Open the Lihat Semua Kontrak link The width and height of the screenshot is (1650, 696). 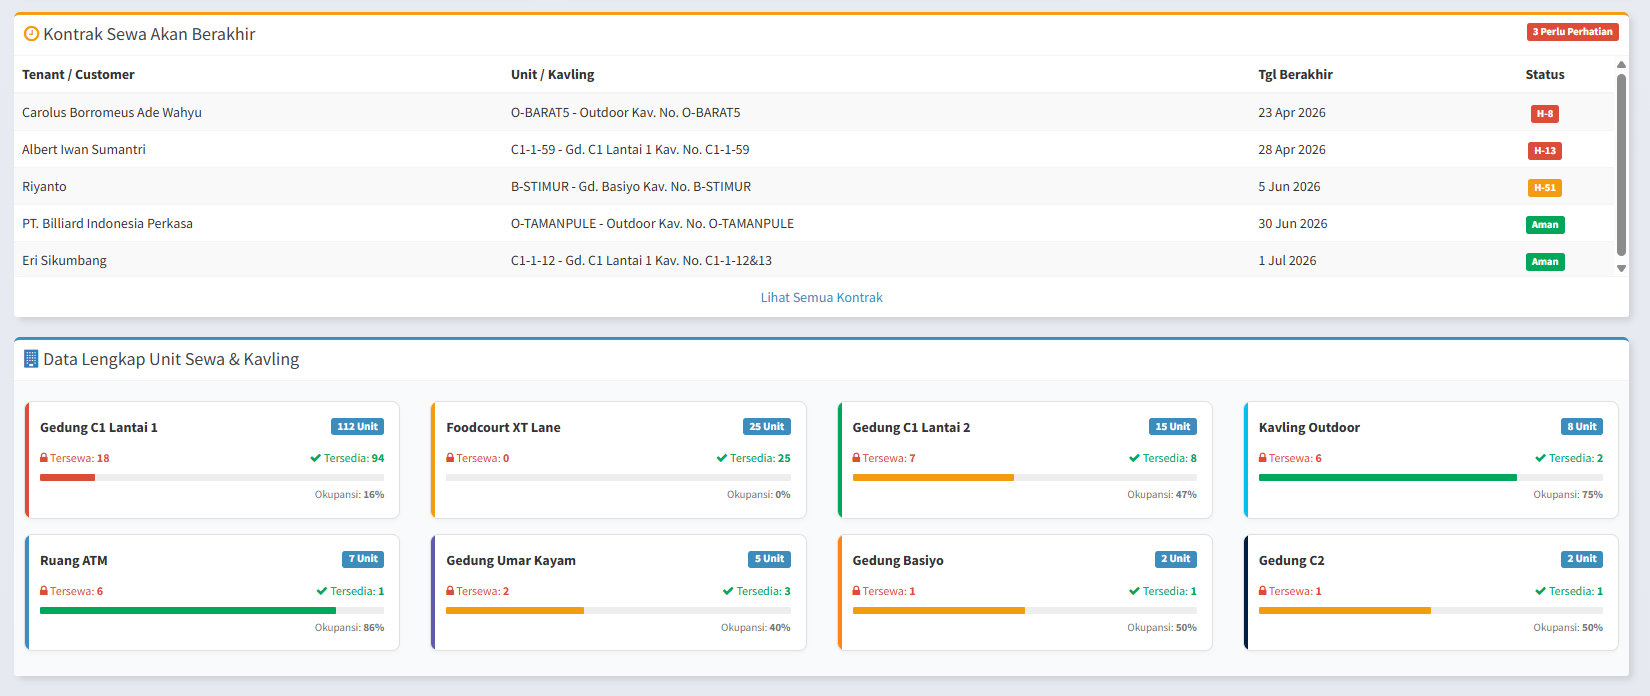click(x=821, y=297)
